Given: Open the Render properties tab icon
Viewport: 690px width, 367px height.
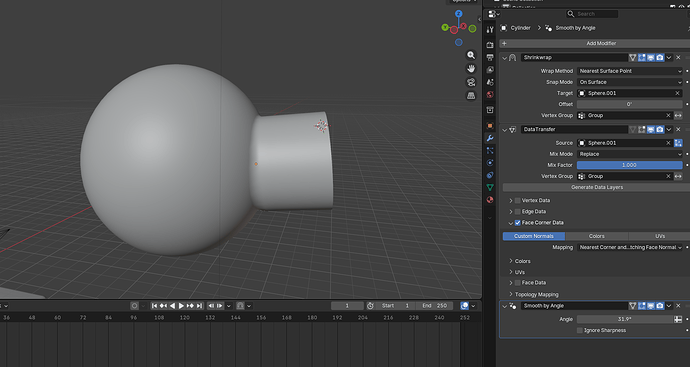Looking at the screenshot, I should click(x=490, y=45).
